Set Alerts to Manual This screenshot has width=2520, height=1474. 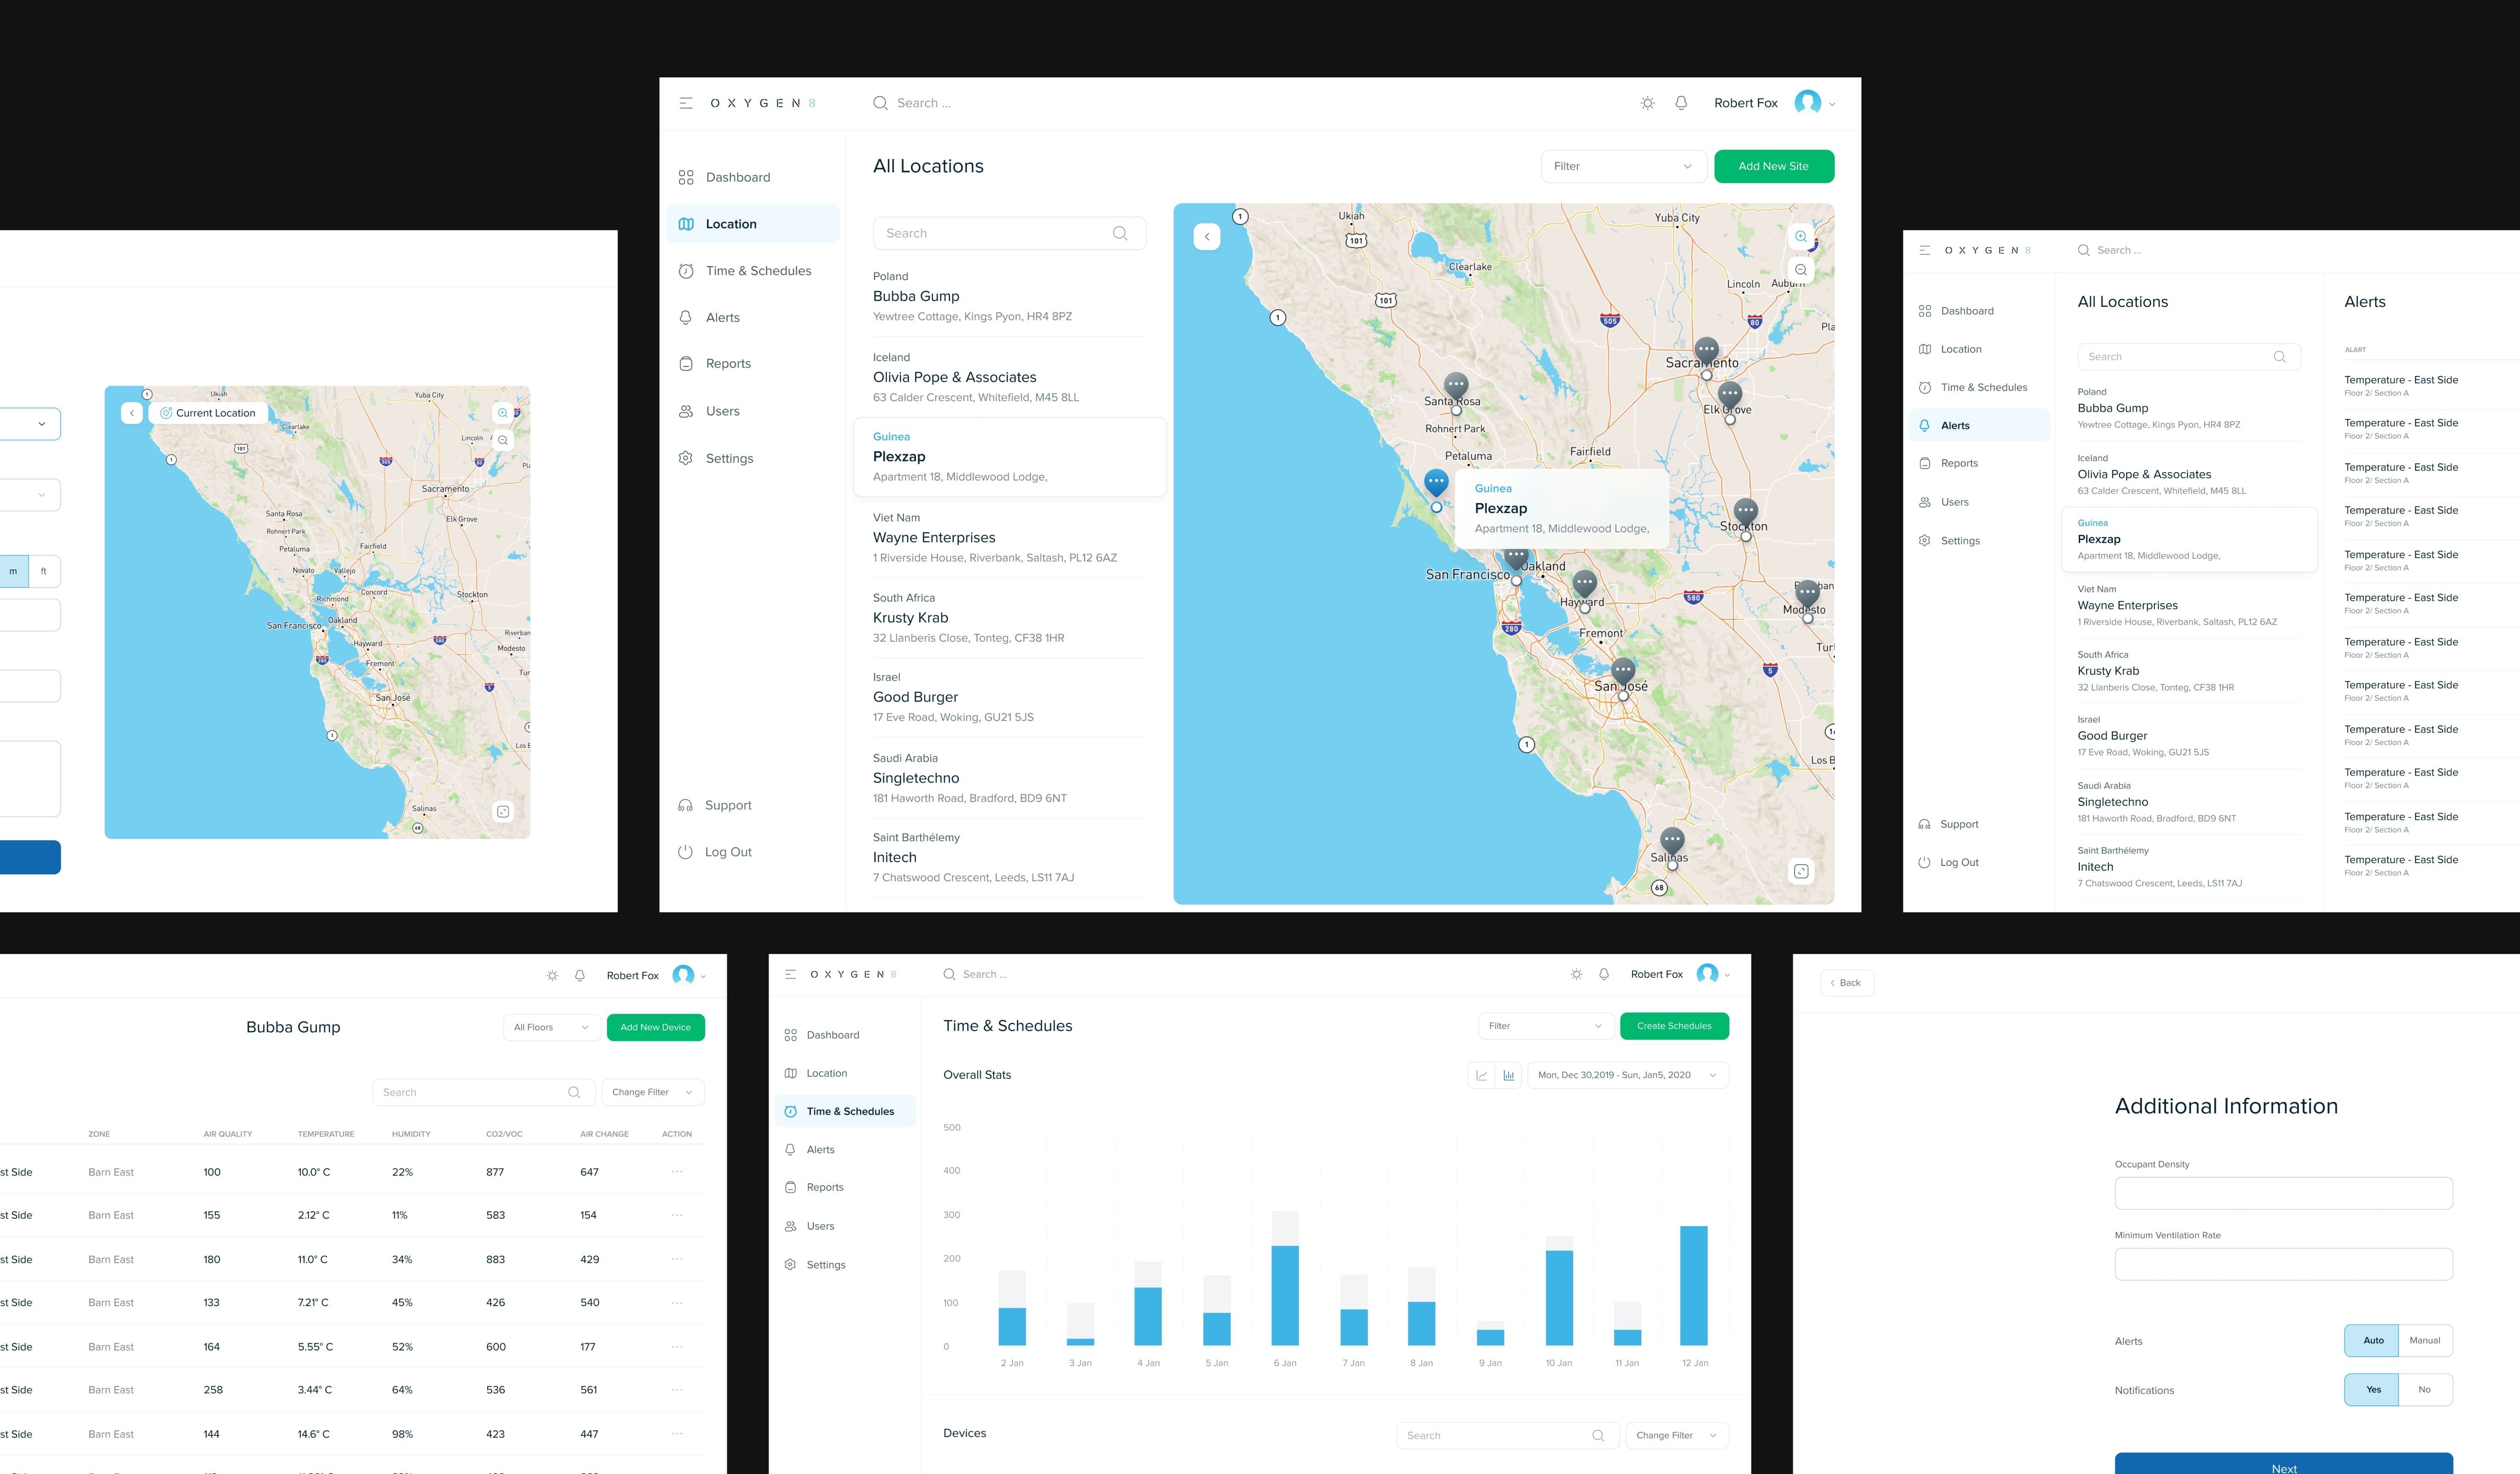(2425, 1340)
